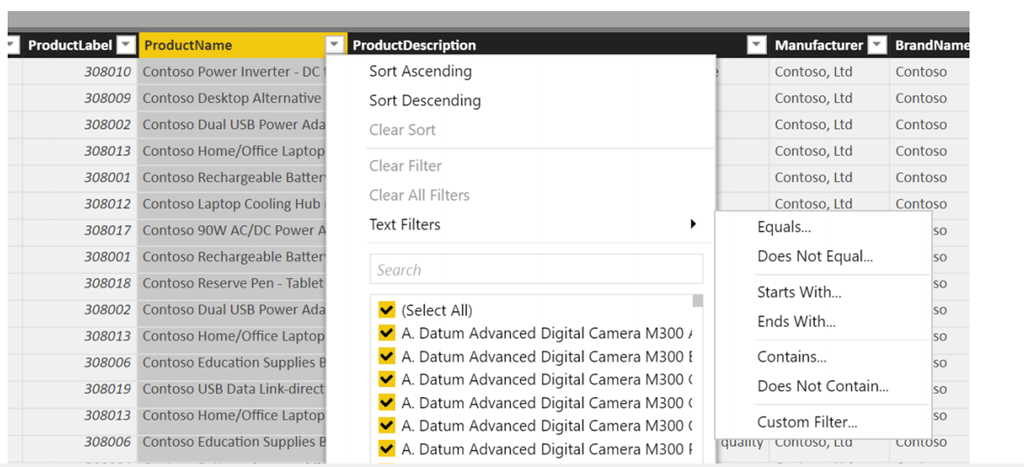Select the Does Not Contain... filter
Screen dimensions: 1024x467
tap(823, 386)
